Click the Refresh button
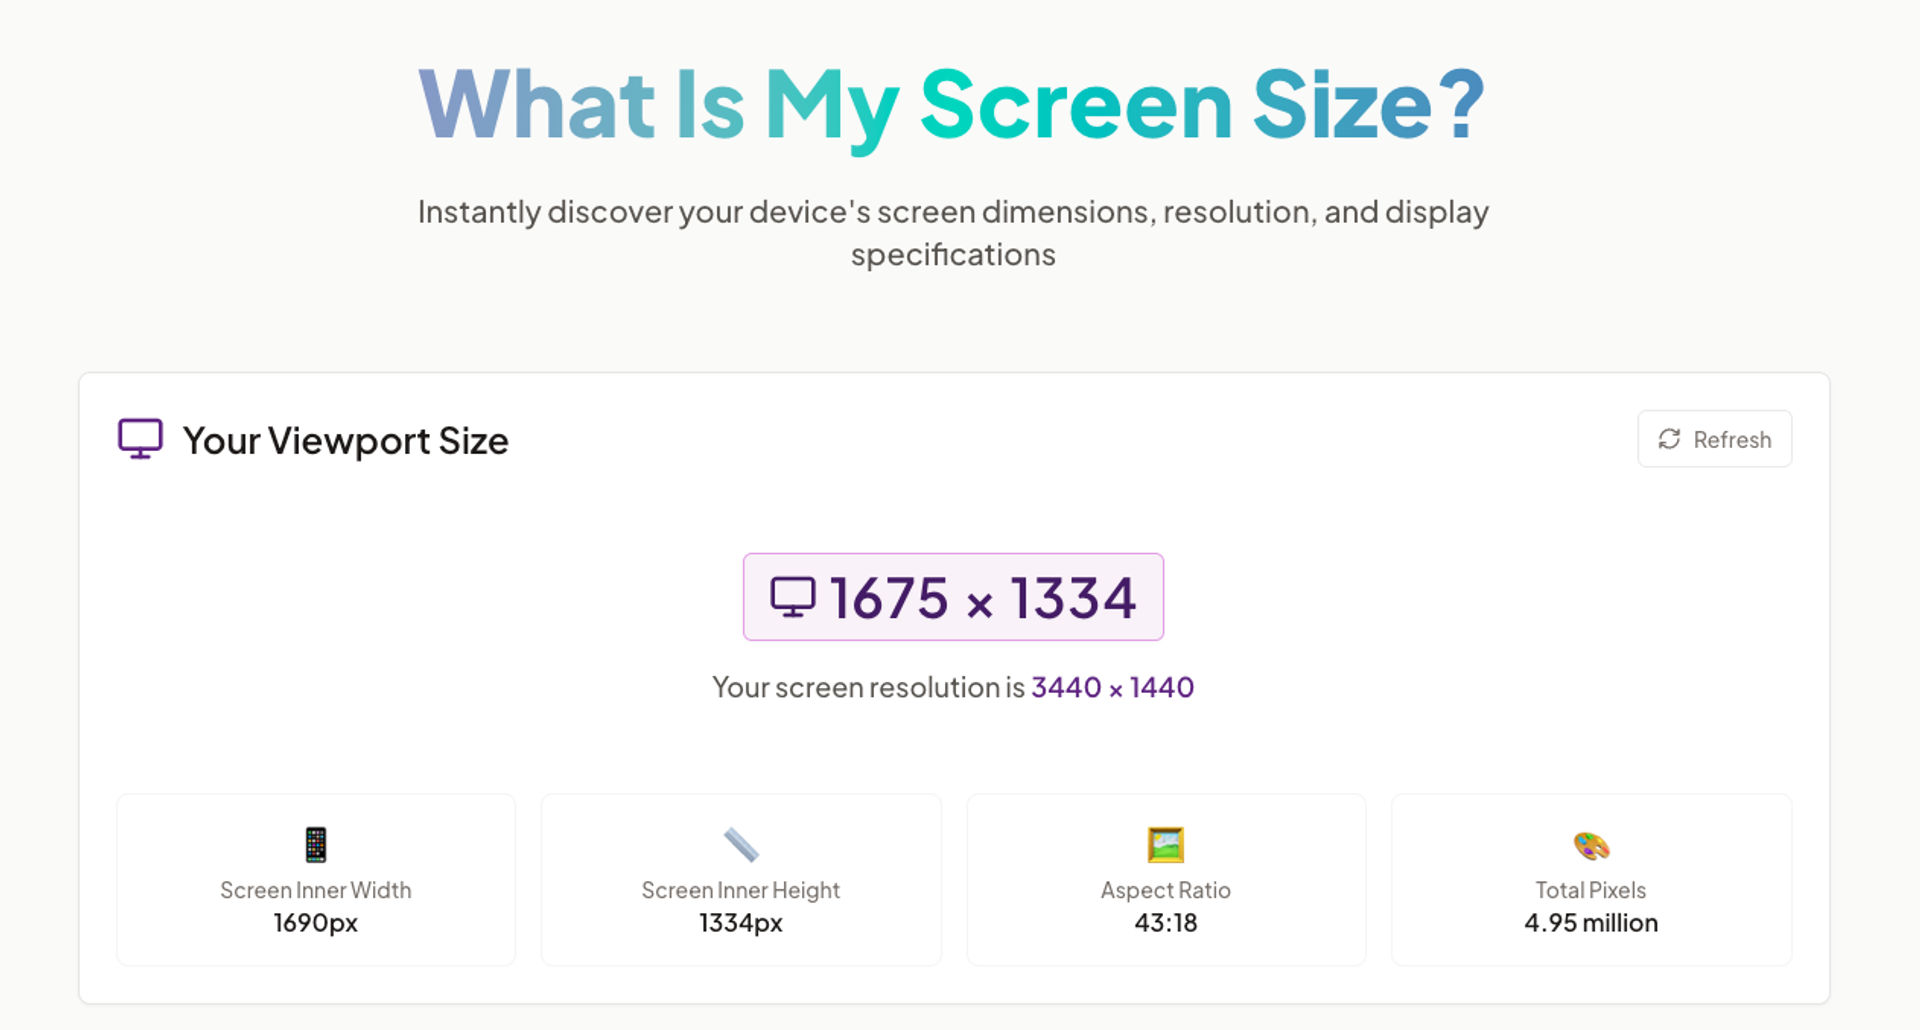 coord(1714,439)
